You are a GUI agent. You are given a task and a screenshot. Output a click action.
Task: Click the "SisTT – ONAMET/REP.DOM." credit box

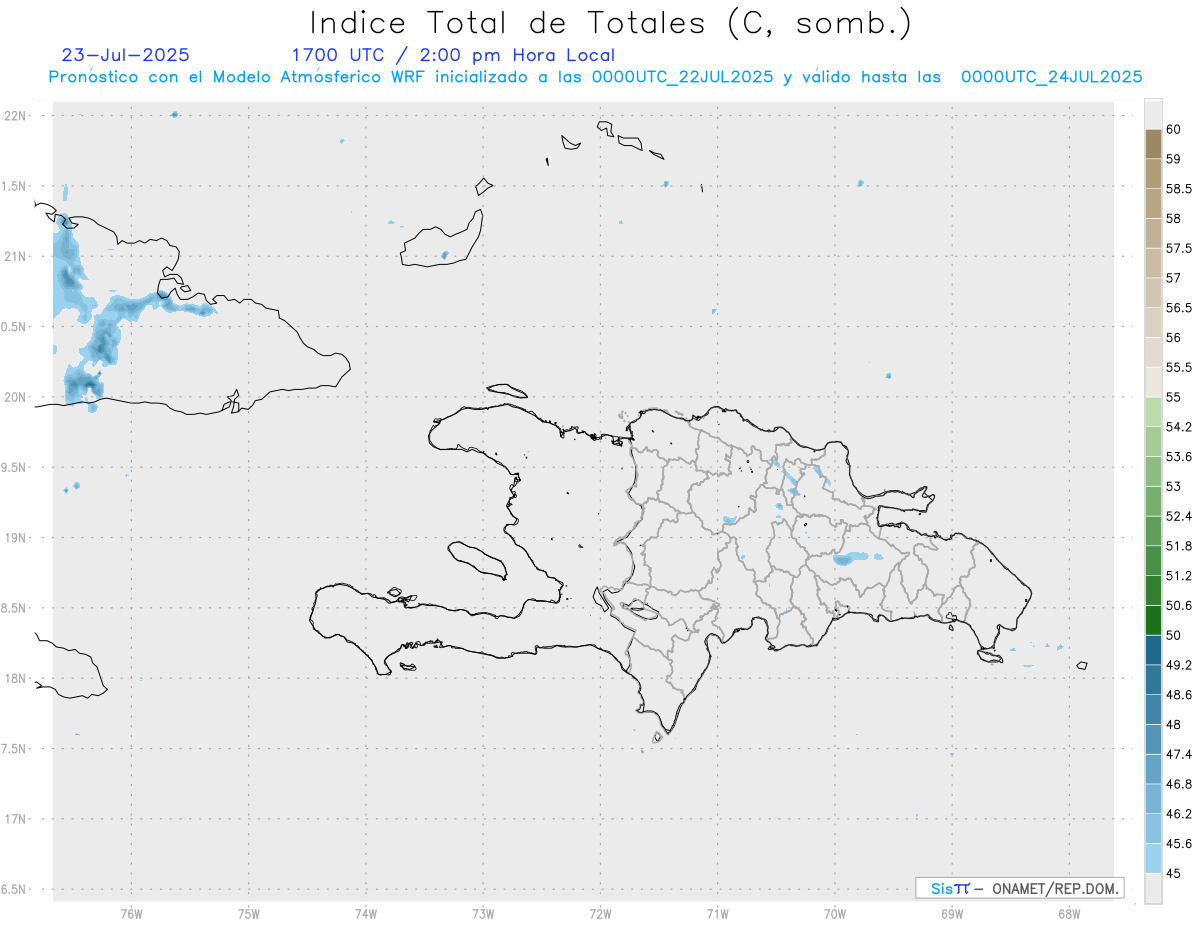point(1019,888)
